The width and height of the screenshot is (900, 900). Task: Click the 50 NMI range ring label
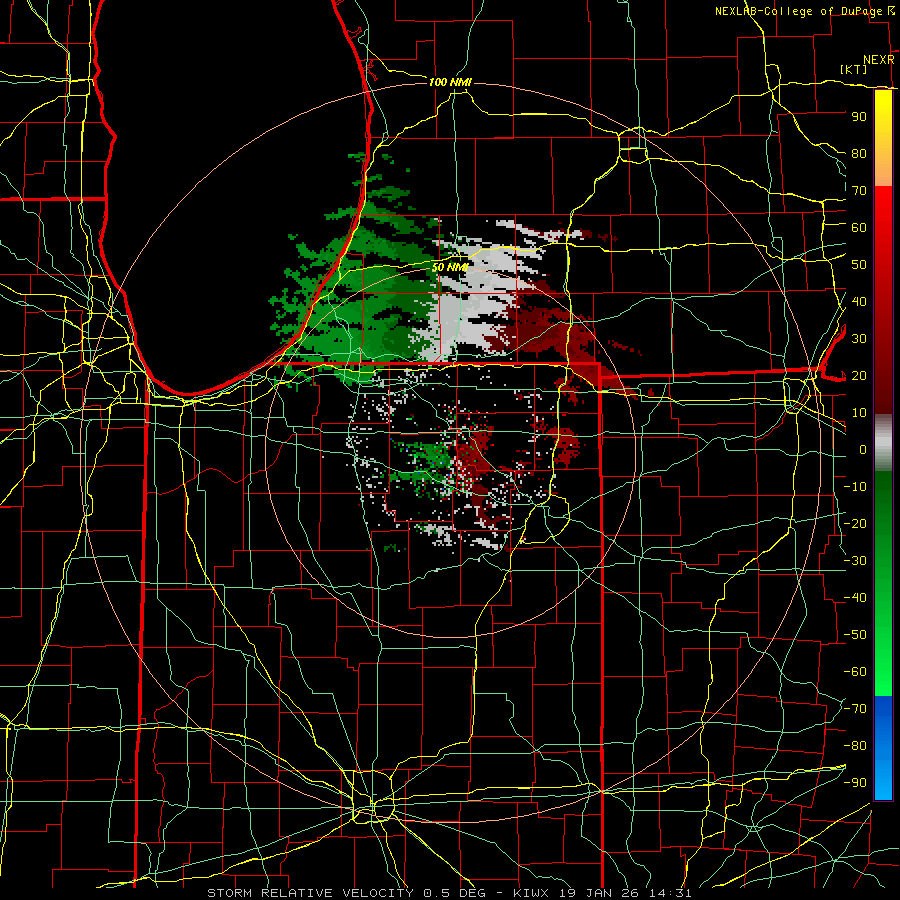[450, 267]
